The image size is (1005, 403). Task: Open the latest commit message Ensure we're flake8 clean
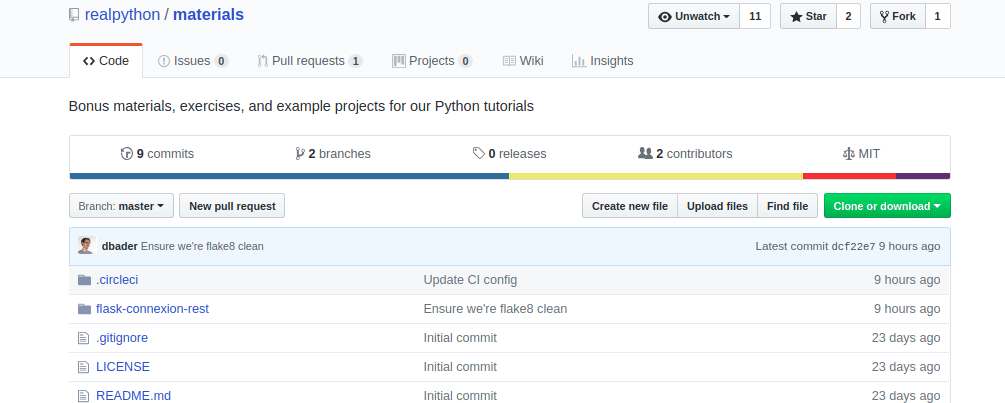[x=202, y=246]
